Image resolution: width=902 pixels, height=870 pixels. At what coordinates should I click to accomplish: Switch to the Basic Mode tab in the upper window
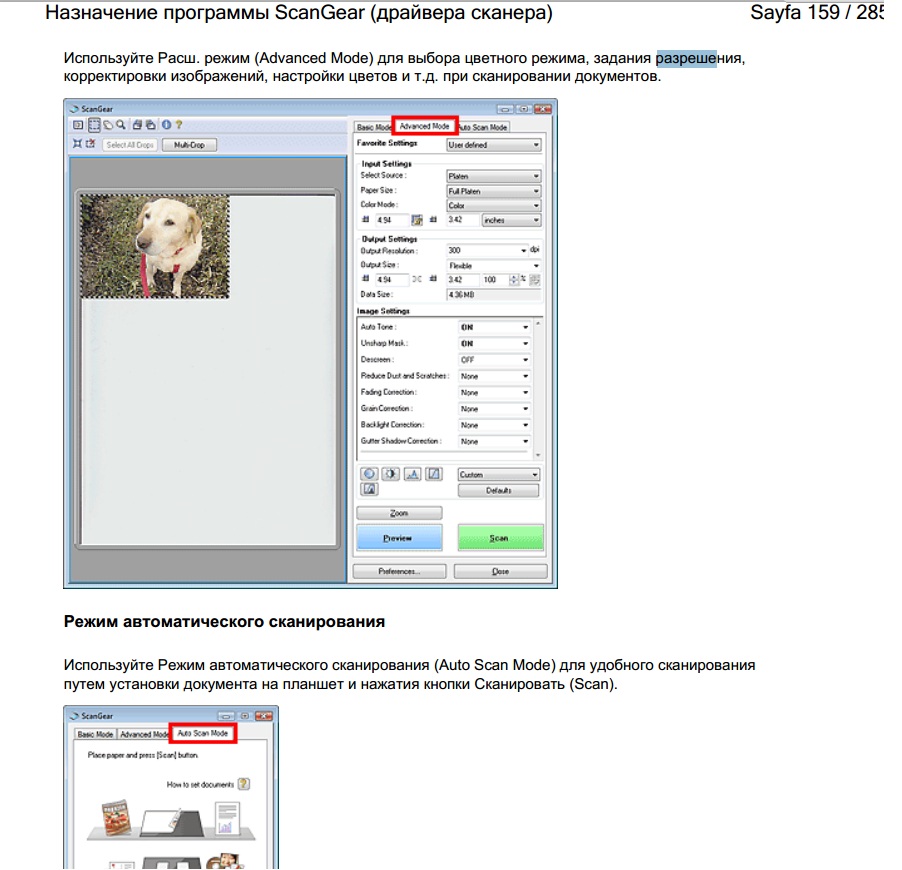tap(374, 127)
